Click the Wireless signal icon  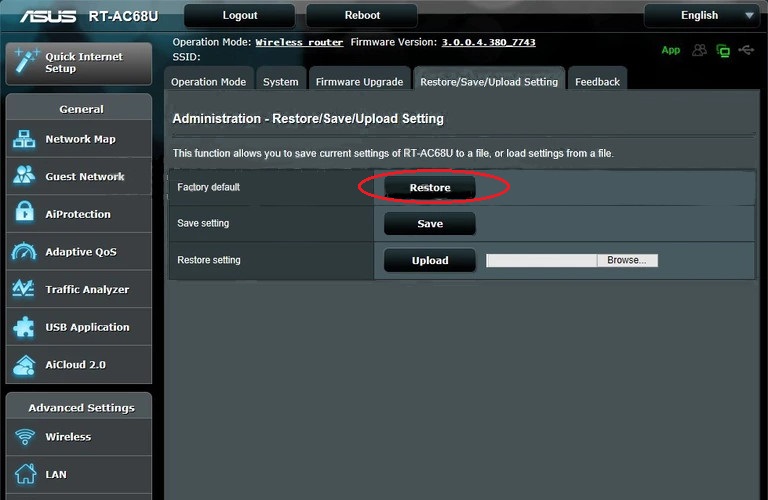click(25, 436)
